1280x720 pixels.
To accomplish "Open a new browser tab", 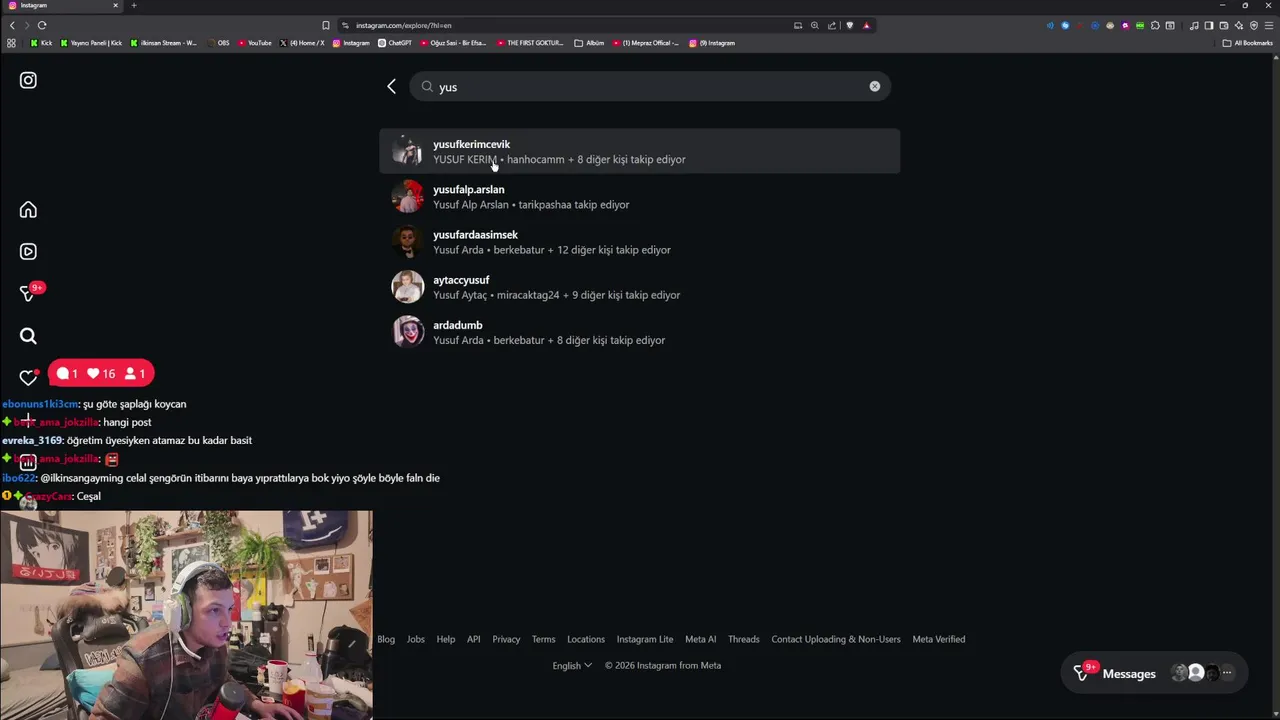I will [x=134, y=5].
